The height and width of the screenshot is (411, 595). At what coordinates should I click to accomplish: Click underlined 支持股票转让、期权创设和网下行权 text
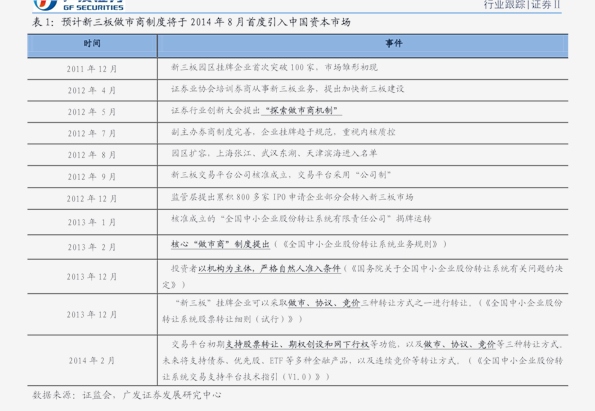[x=297, y=345]
